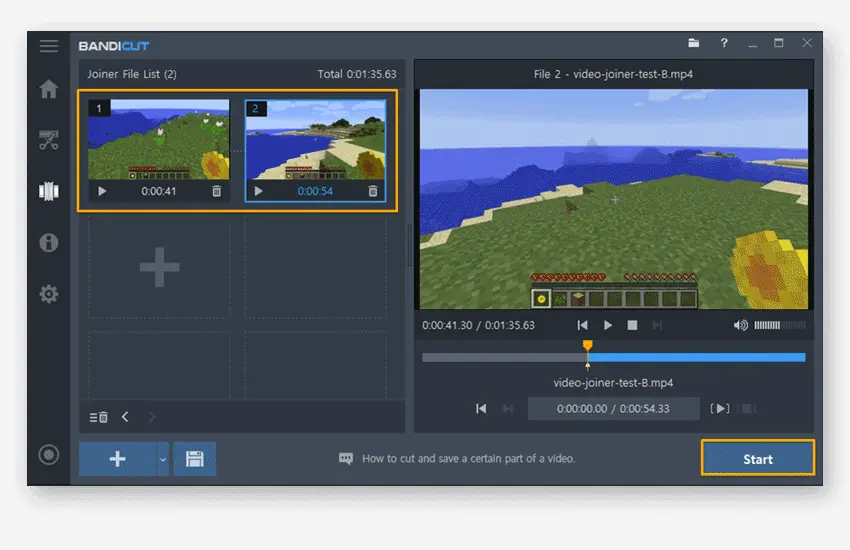The image size is (850, 550).
Task: Toggle segment playback bracket-play button
Action: tap(720, 409)
